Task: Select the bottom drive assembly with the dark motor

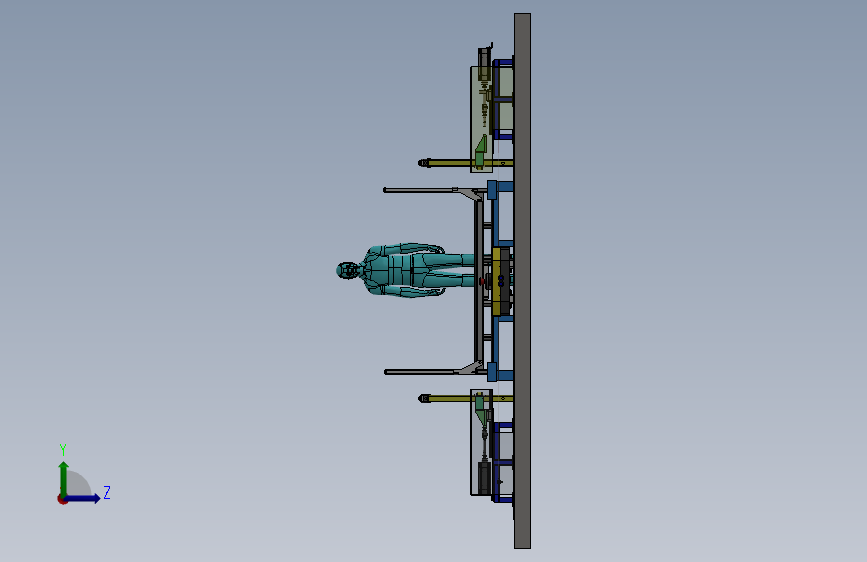Action: coord(482,443)
